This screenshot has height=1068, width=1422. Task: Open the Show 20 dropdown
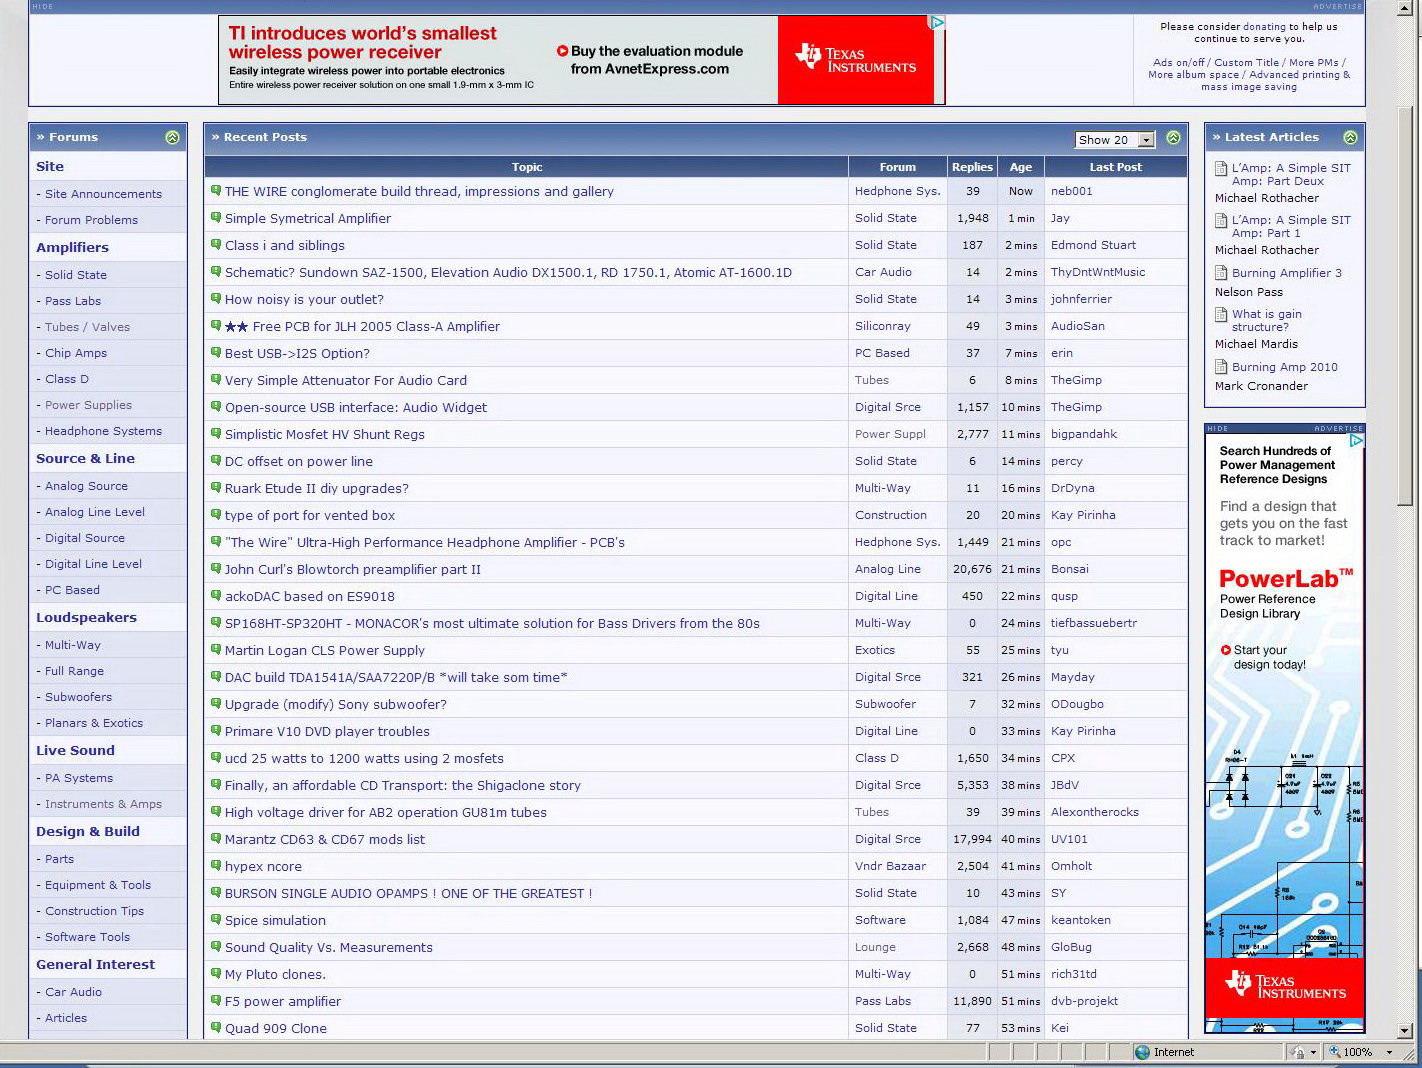coord(1115,140)
